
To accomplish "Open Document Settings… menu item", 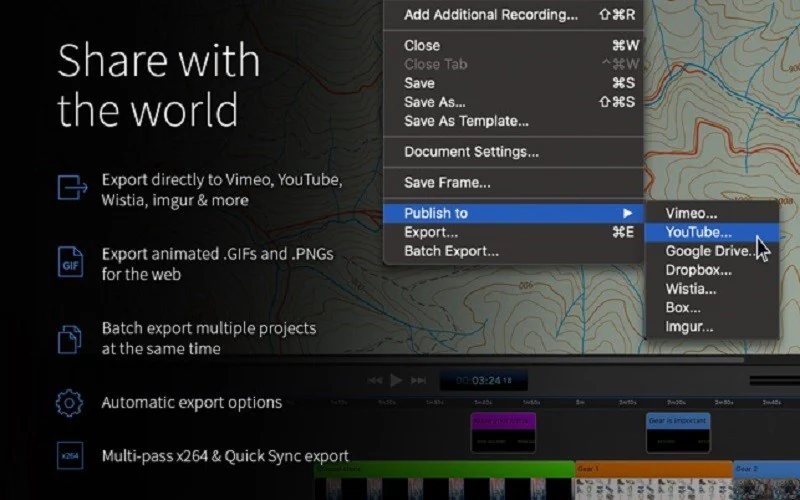I will tap(513, 152).
